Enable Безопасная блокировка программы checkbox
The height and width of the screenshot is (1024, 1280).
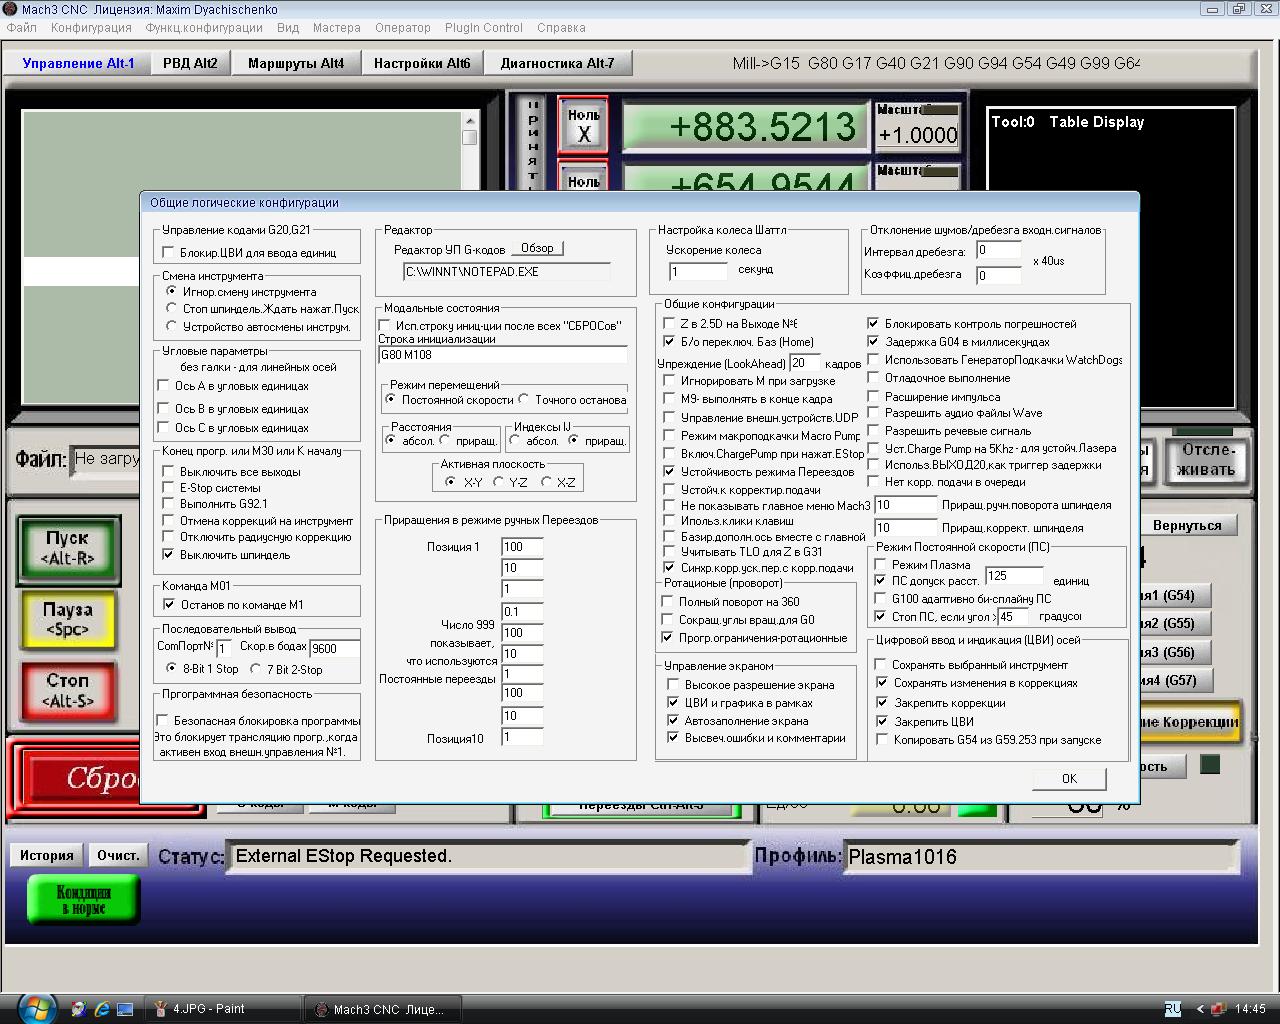(163, 720)
